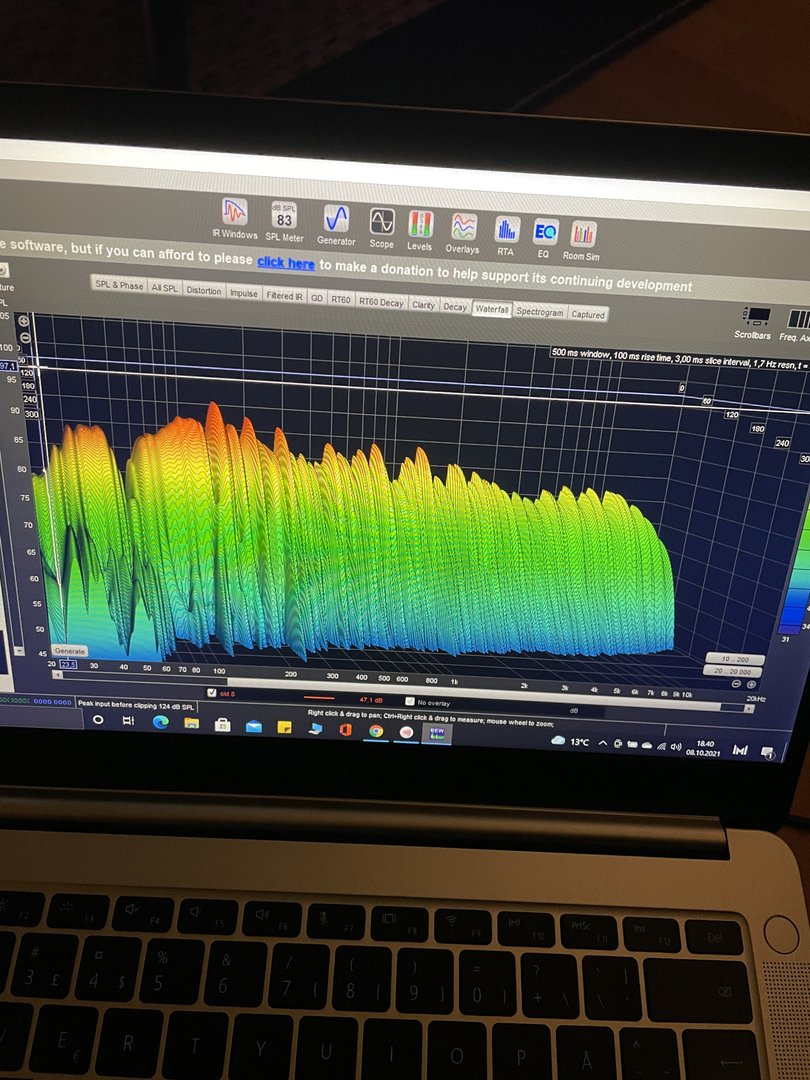Image resolution: width=810 pixels, height=1080 pixels.
Task: Open the Levels meter
Action: point(419,231)
